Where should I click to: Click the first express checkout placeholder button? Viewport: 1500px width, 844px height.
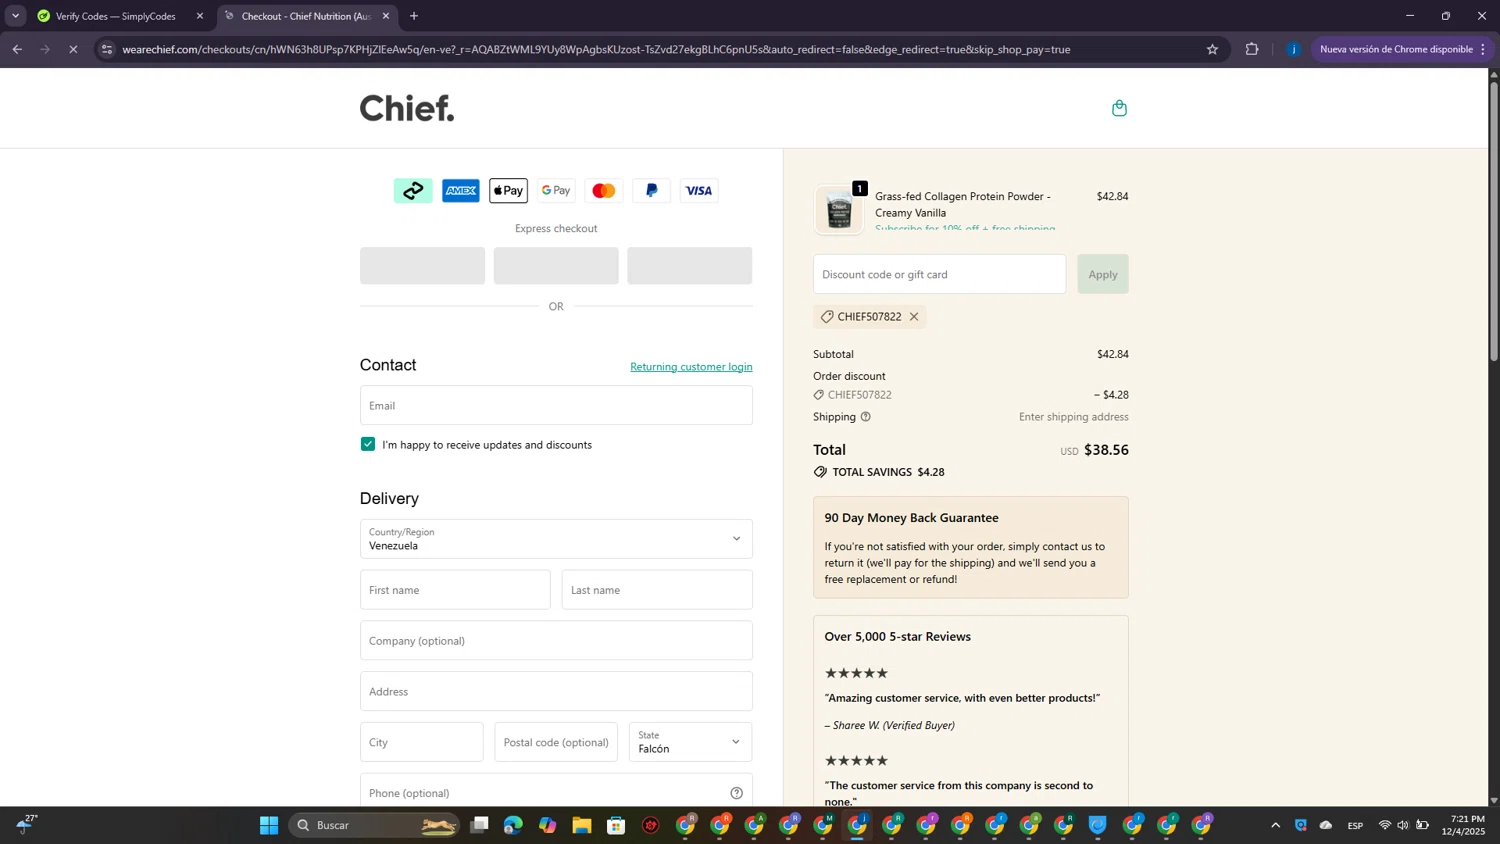[x=422, y=266]
